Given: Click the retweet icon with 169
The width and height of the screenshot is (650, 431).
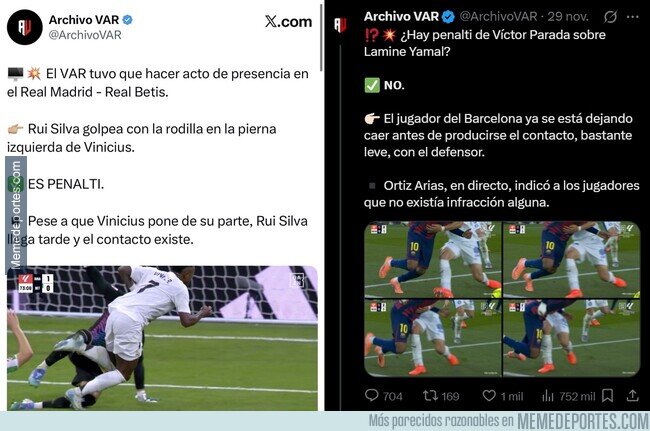Looking at the screenshot, I should tap(430, 396).
